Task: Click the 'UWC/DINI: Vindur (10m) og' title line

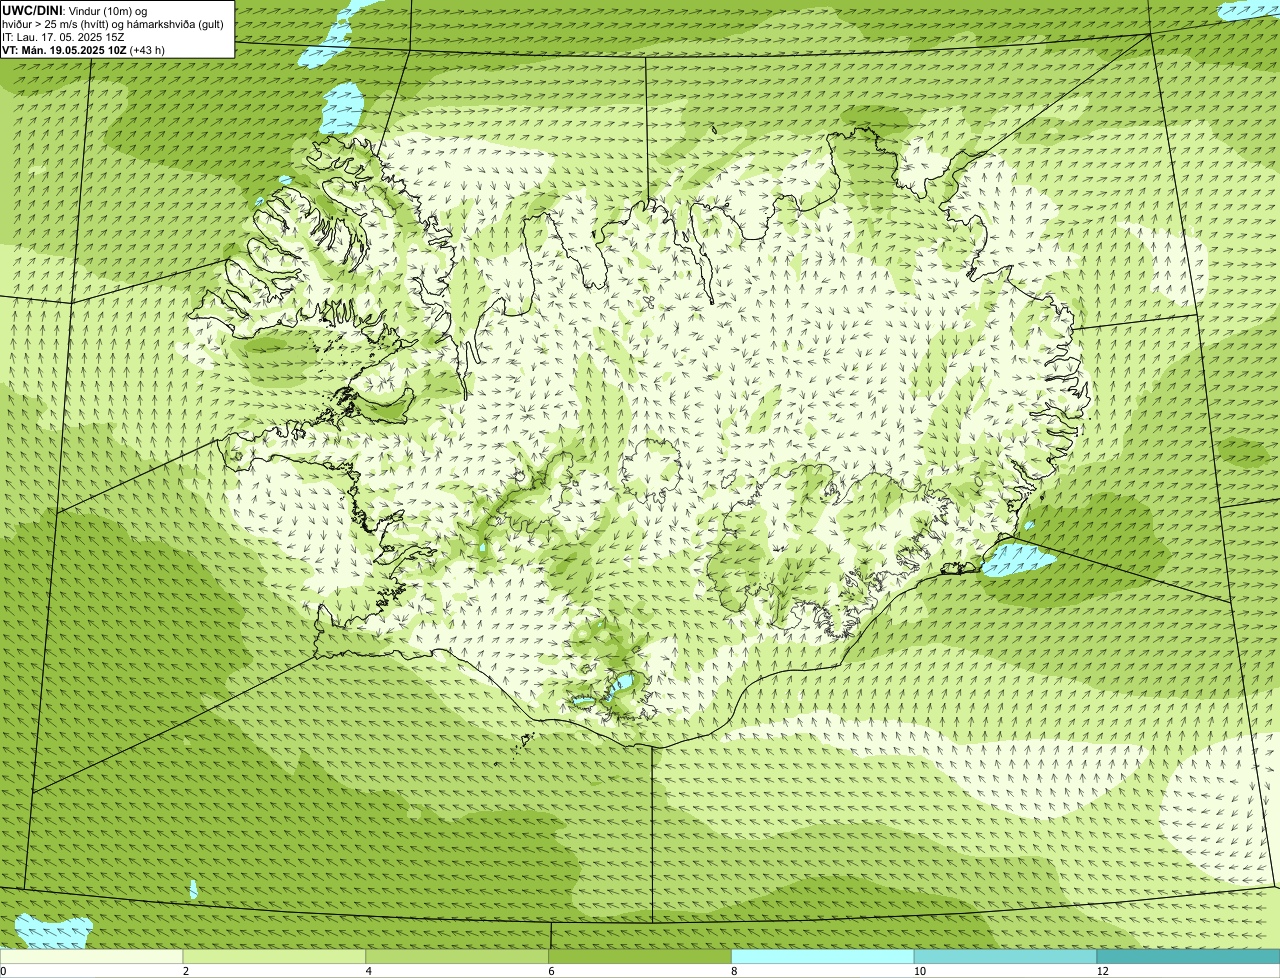Action: [75, 10]
